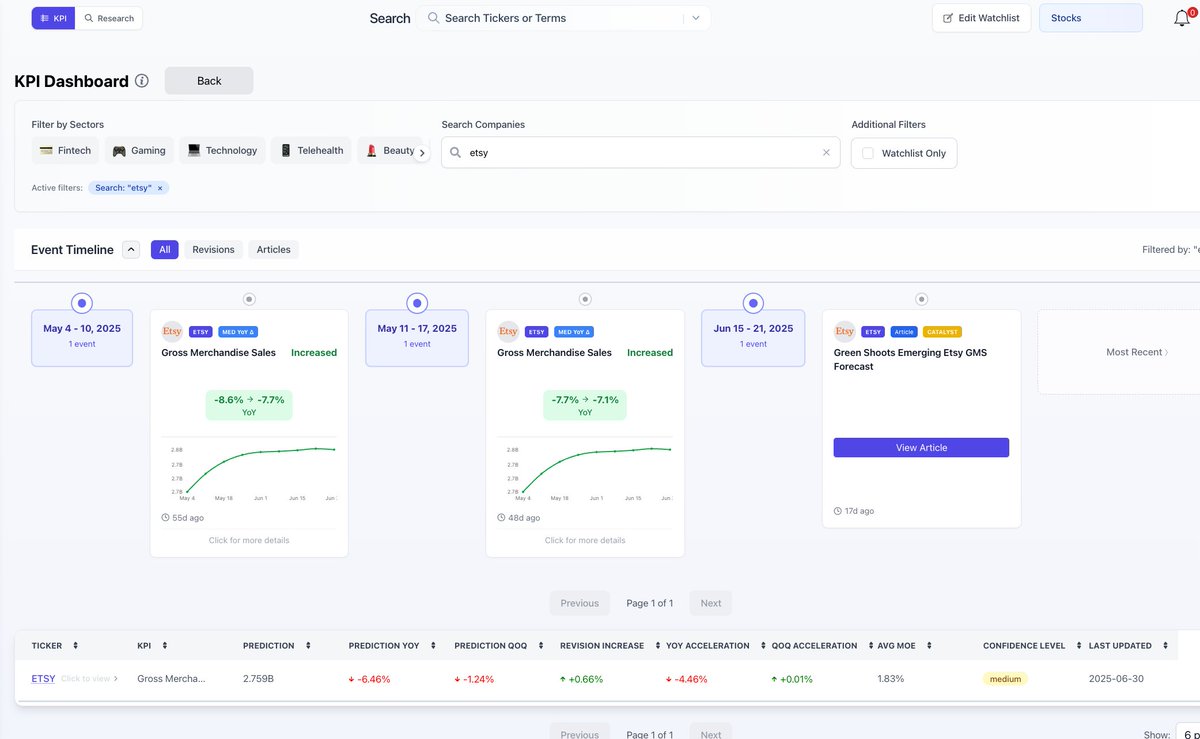Viewport: 1200px width, 739px height.
Task: Click the 2.759B prediction value
Action: (259, 679)
